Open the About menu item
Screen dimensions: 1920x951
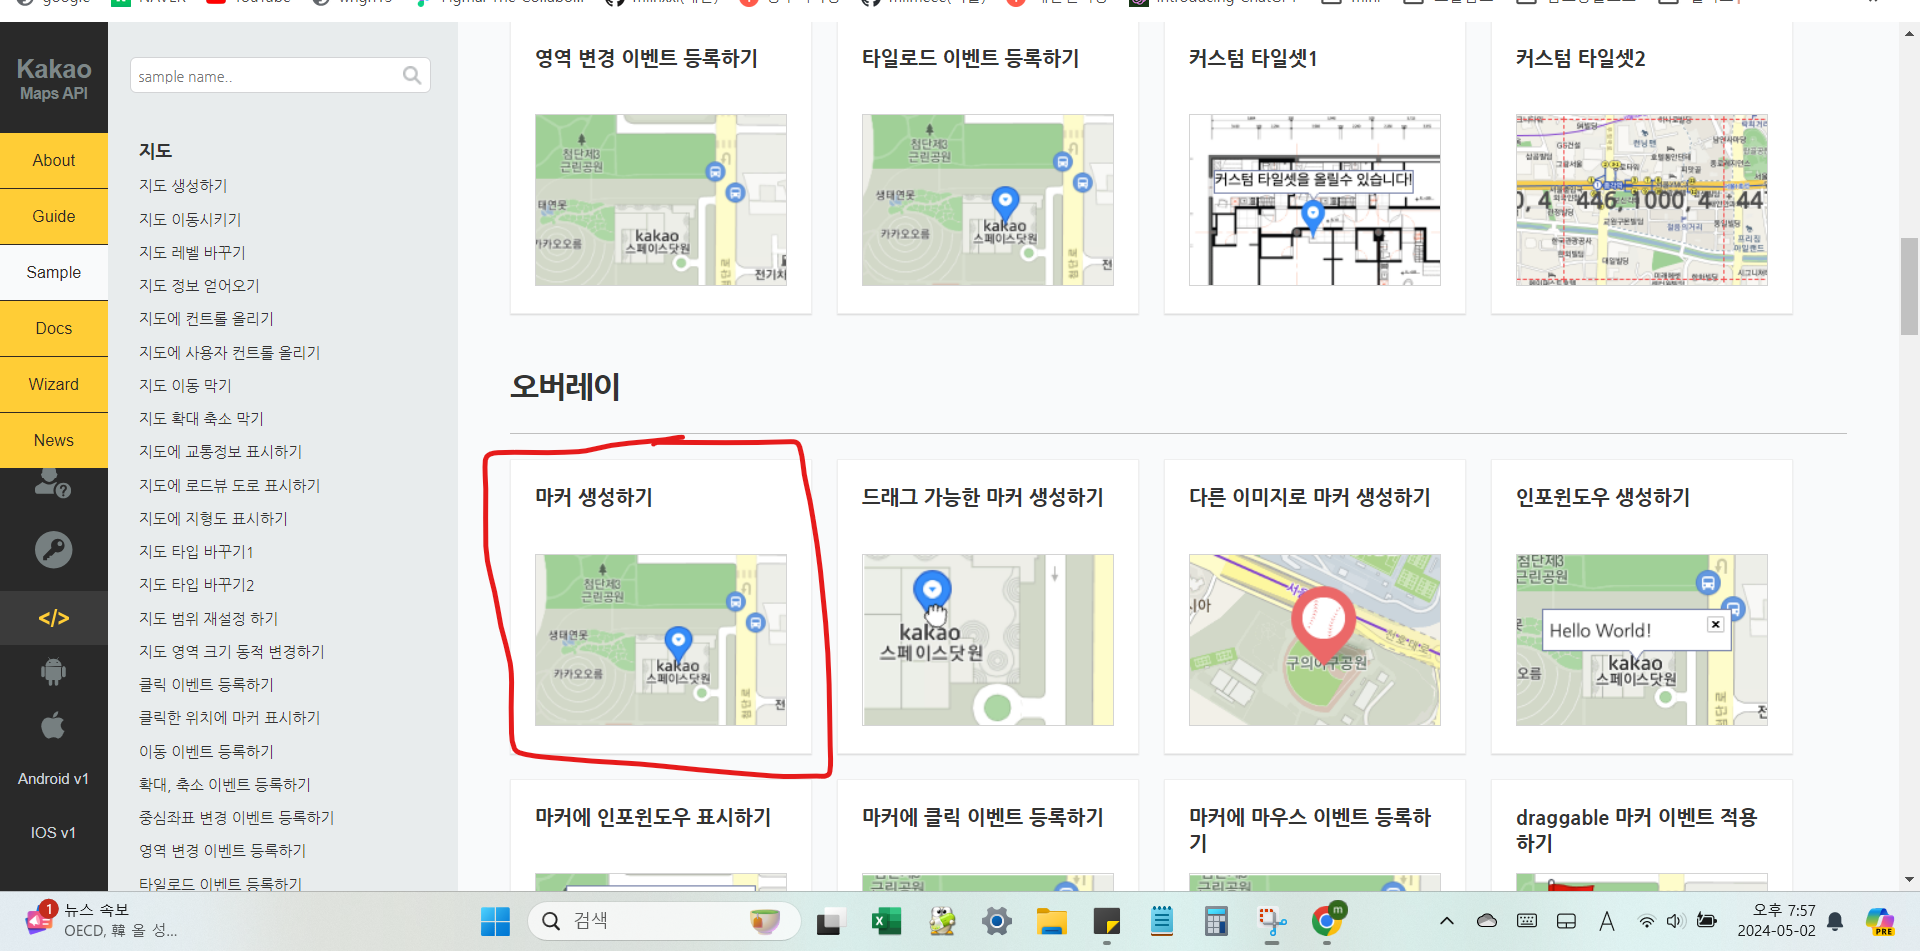tap(54, 160)
